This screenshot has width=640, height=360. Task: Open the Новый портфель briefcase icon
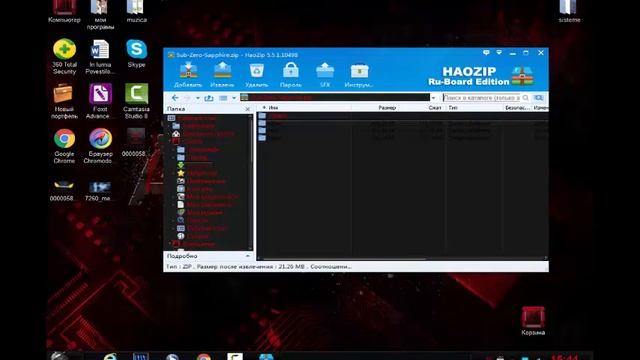(64, 101)
